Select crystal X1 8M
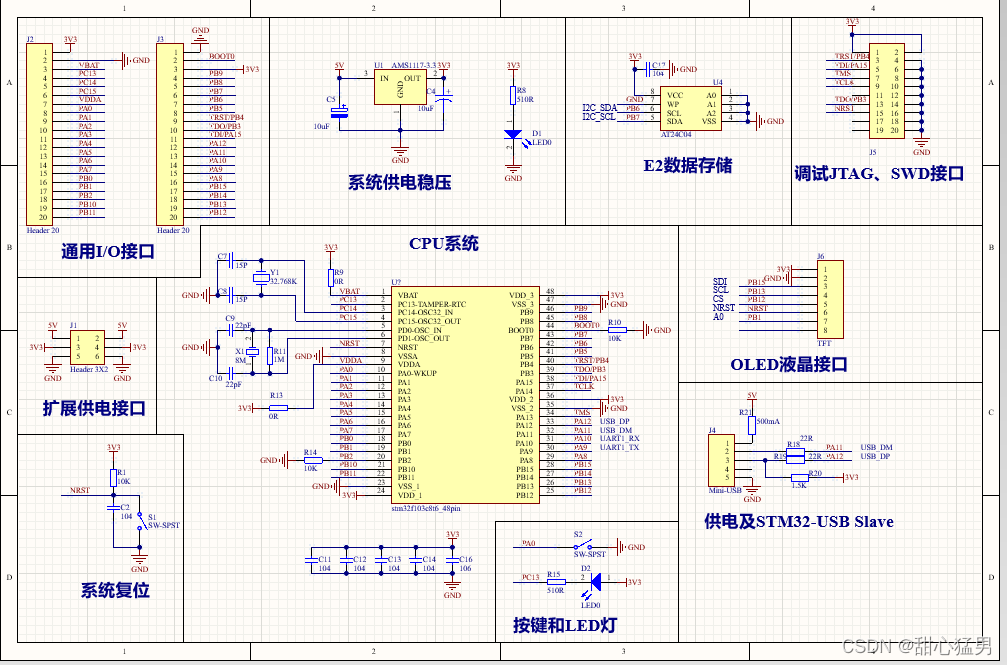The image size is (1007, 665). [252, 351]
